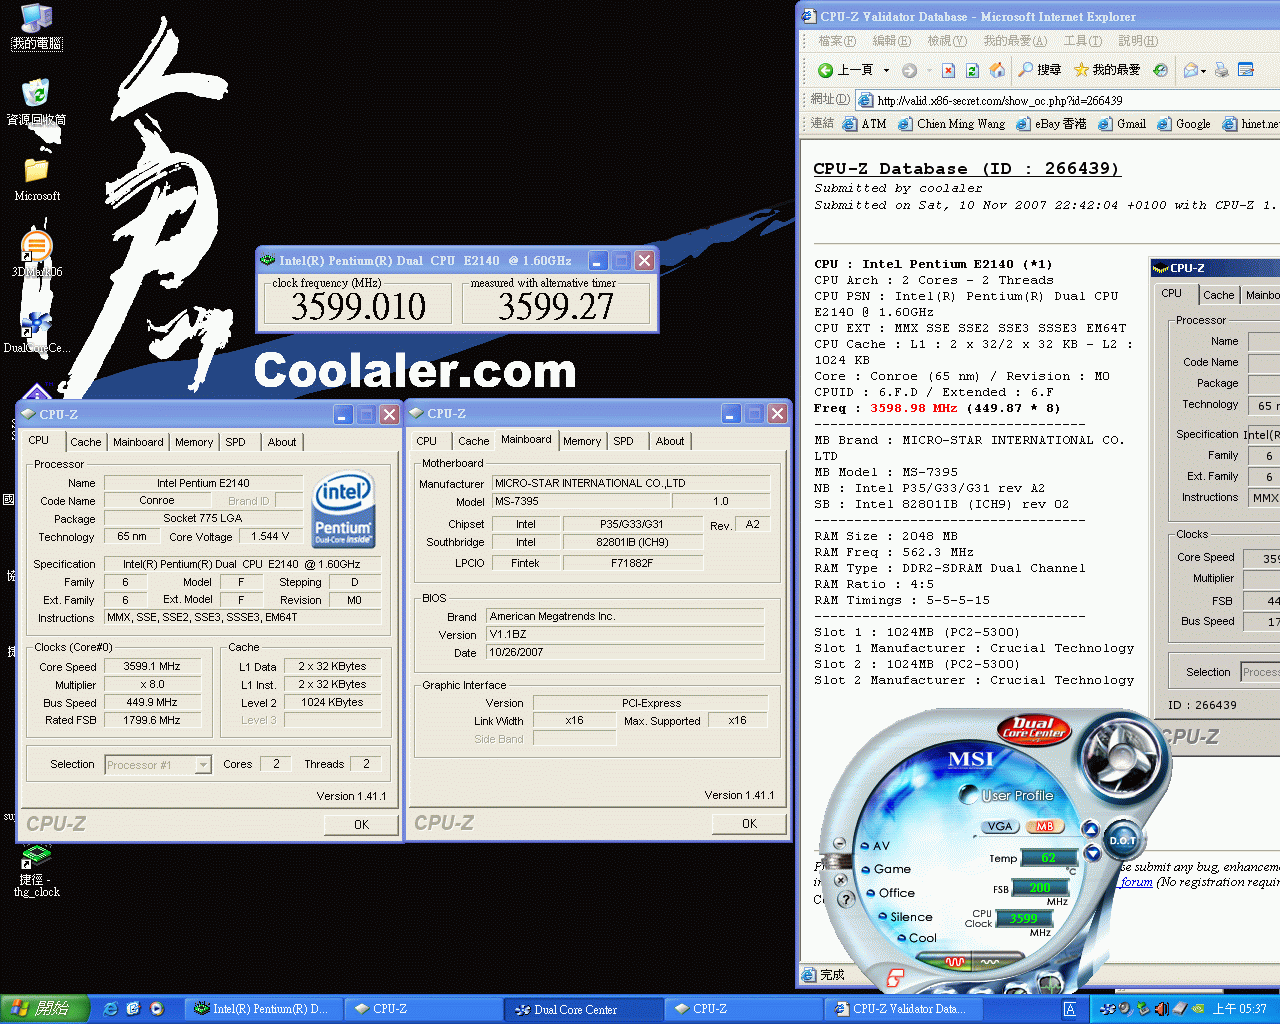Open the Tools (工具) menu in IE
1280x1024 pixels.
(x=1082, y=41)
